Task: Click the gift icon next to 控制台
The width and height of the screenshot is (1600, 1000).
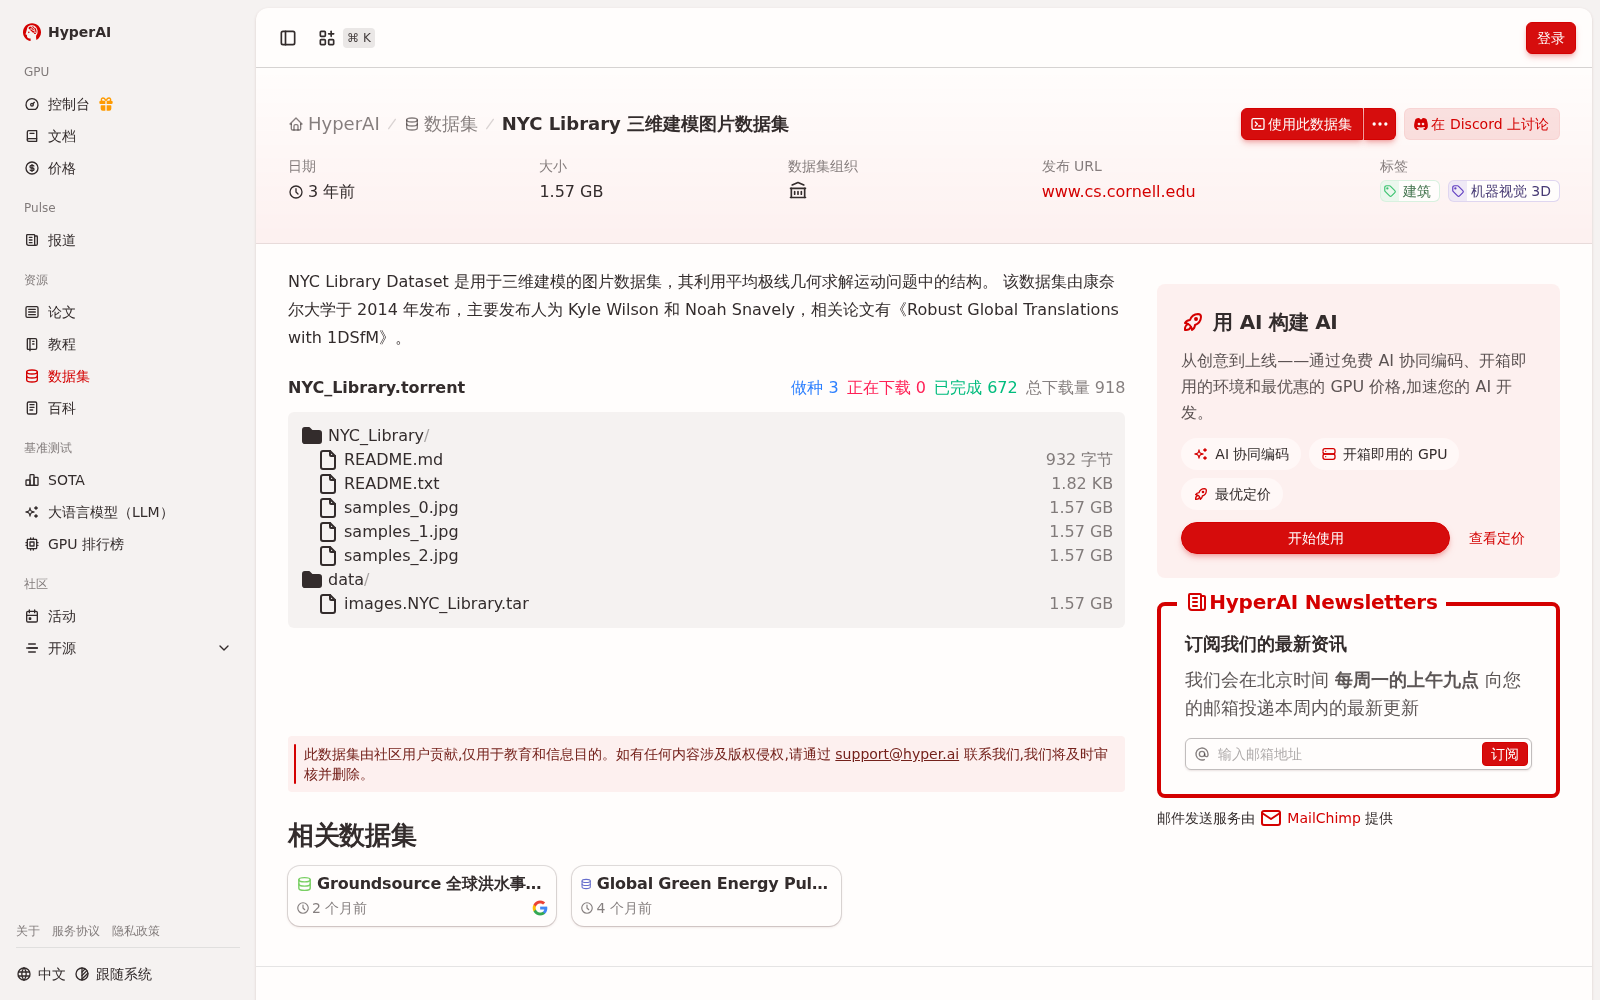Action: [x=106, y=104]
